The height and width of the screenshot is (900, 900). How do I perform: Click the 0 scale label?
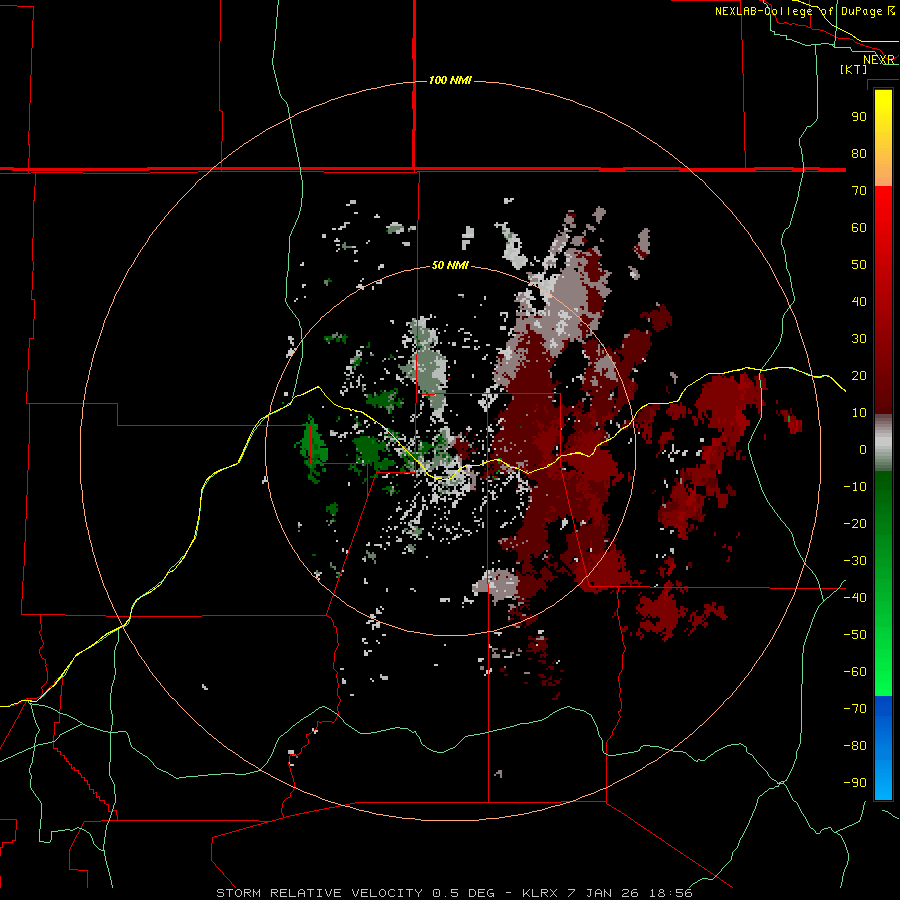863,449
